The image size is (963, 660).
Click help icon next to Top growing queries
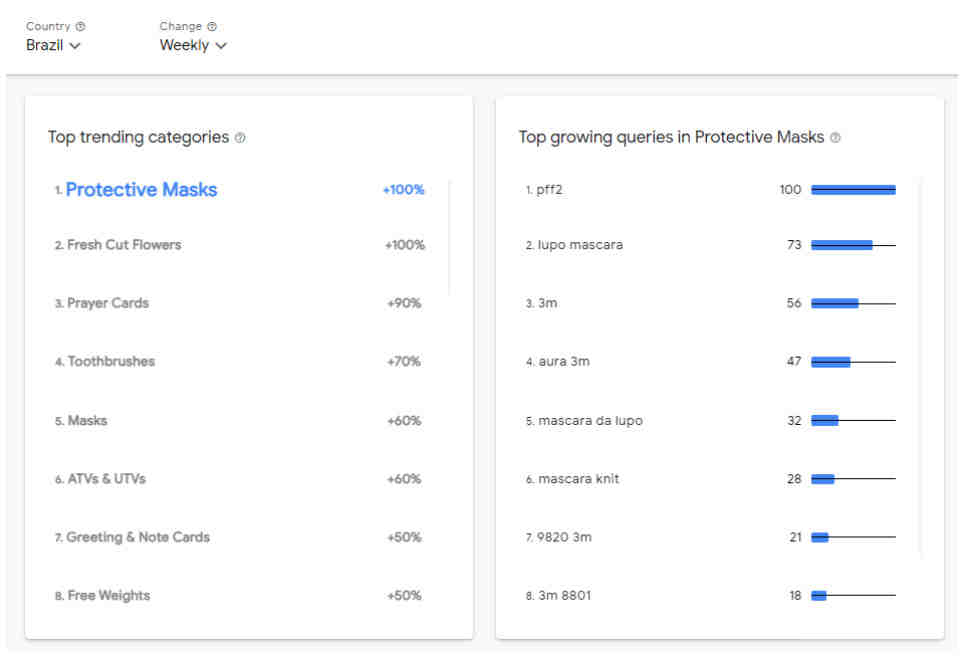(835, 138)
